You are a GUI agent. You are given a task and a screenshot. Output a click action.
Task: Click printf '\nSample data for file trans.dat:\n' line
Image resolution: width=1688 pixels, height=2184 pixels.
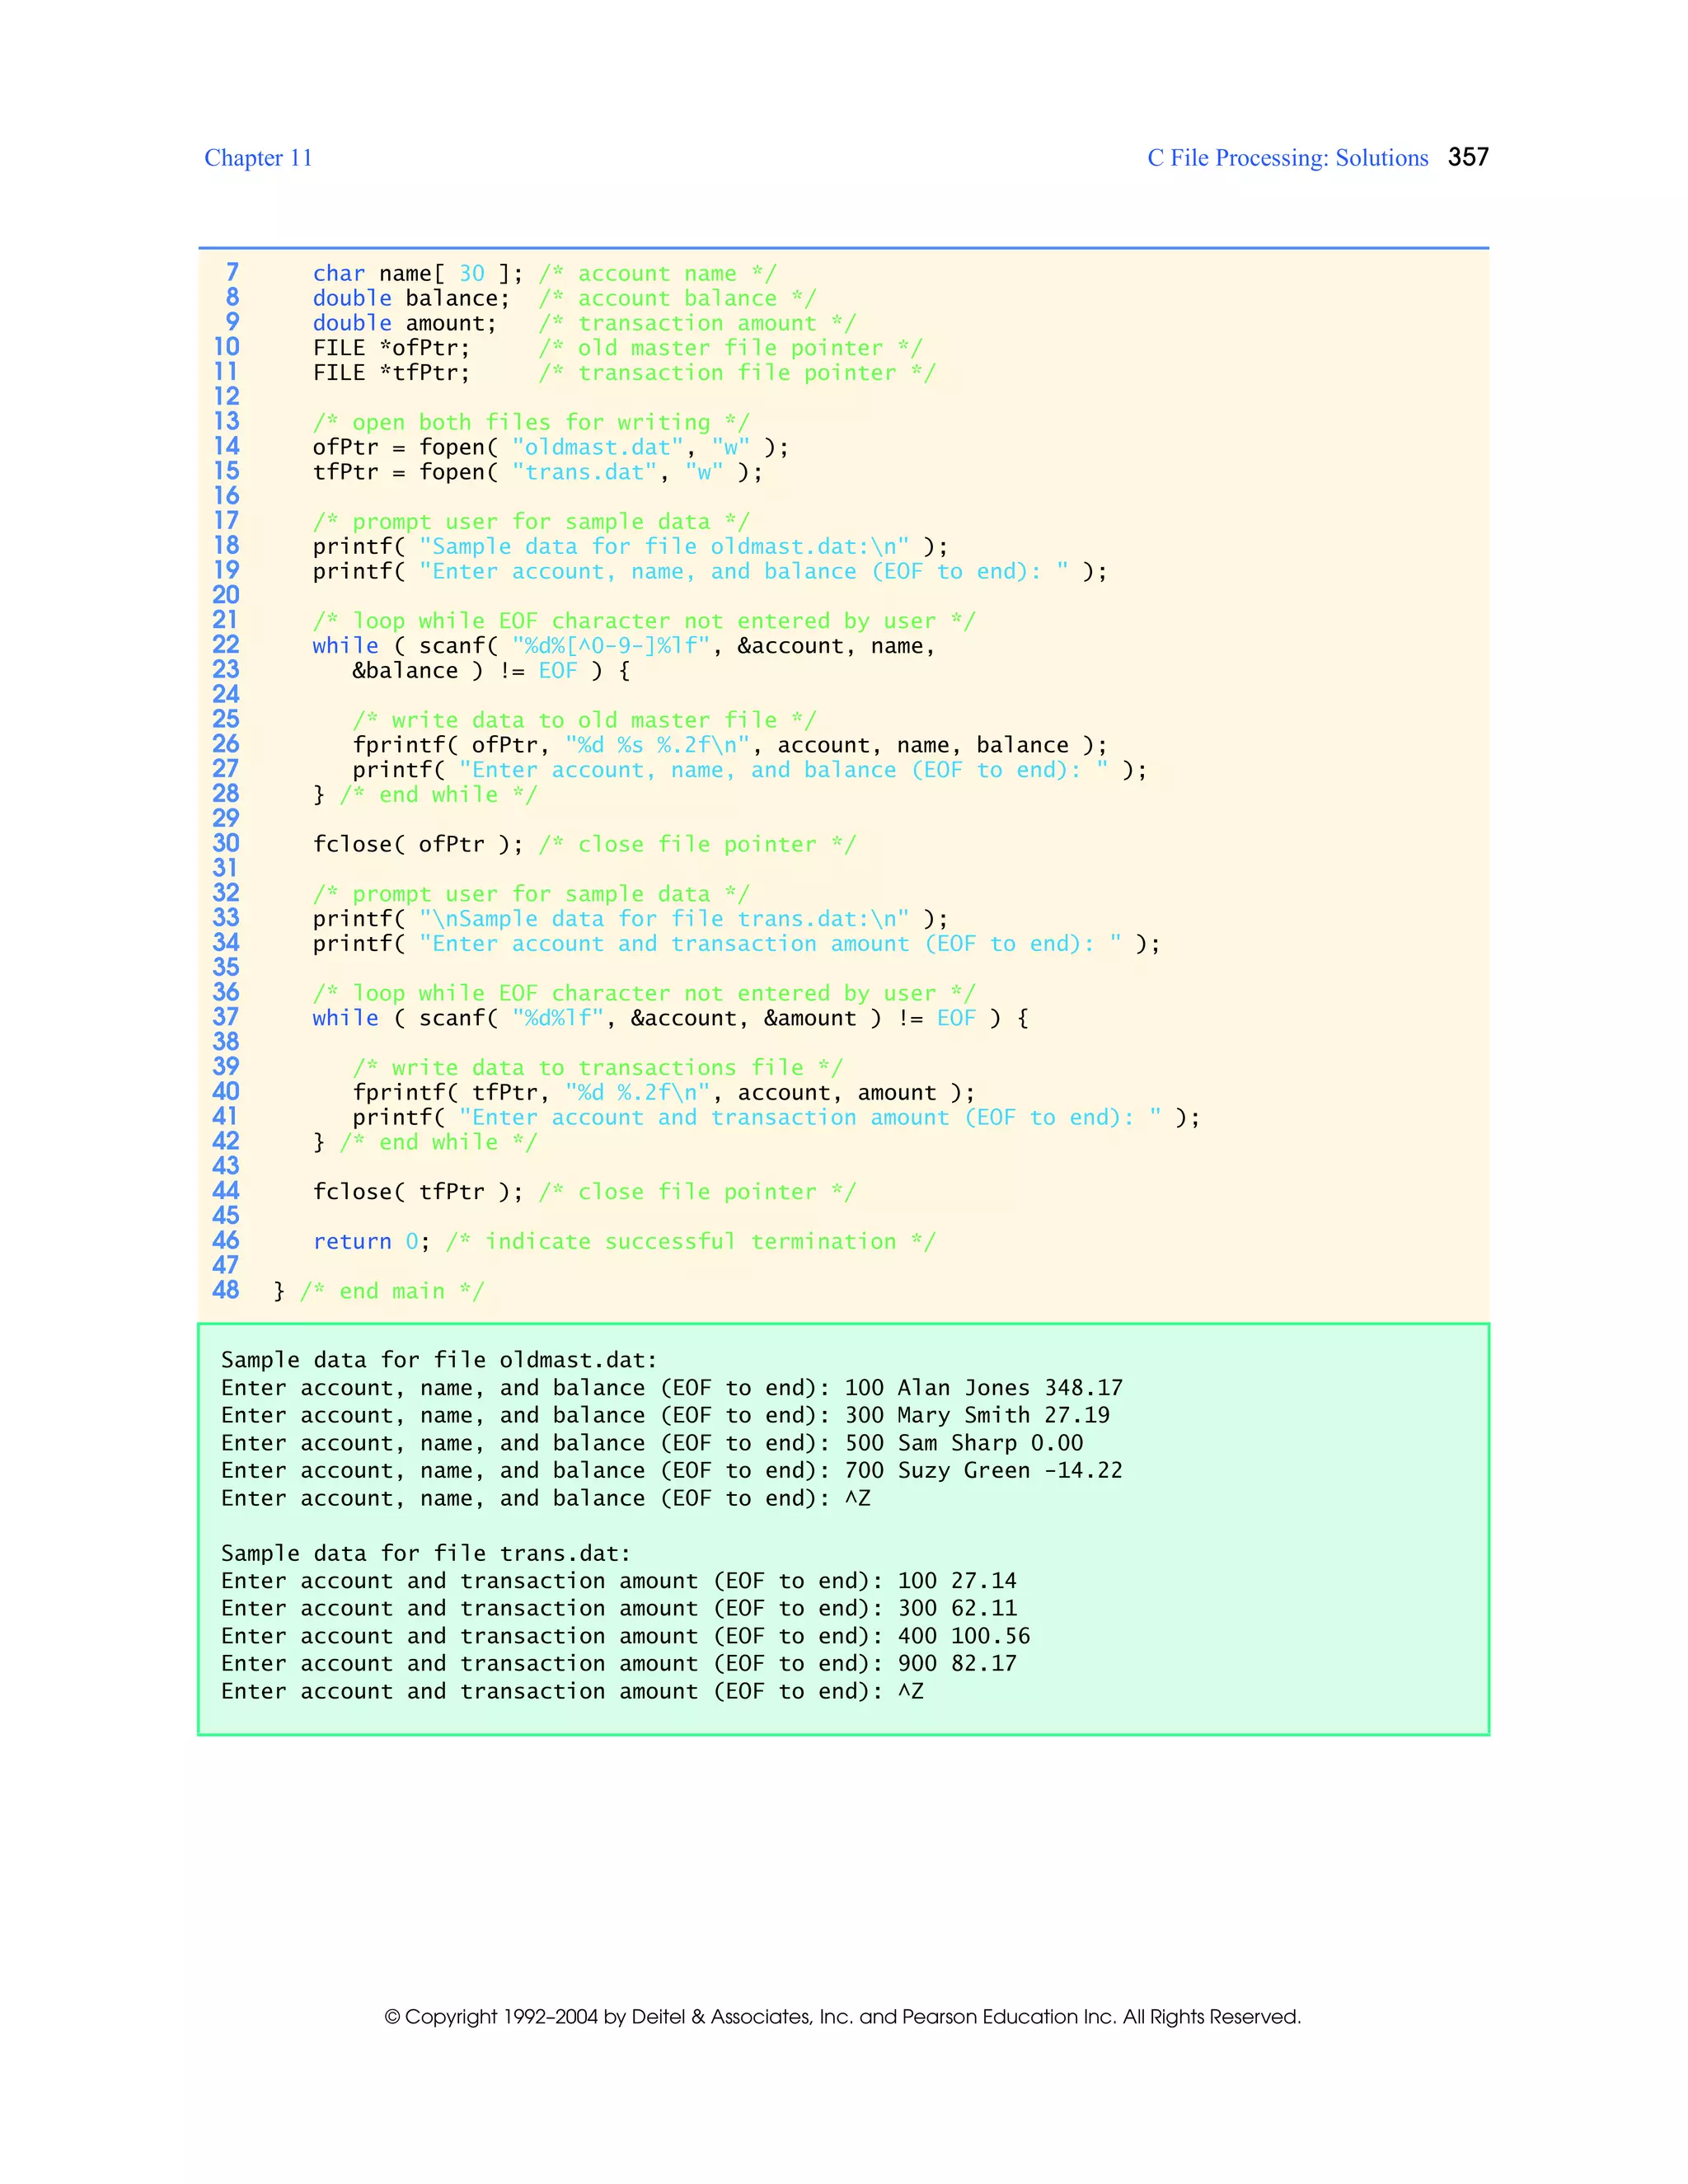click(x=630, y=919)
